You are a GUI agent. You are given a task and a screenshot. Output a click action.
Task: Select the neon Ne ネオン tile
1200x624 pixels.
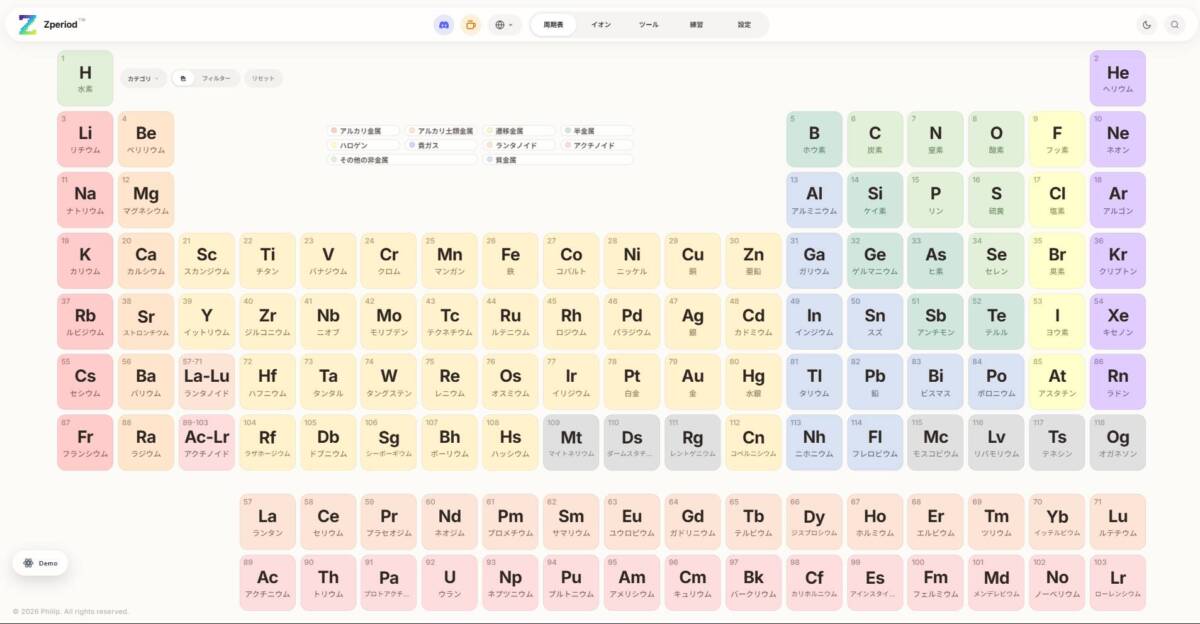pyautogui.click(x=1118, y=139)
